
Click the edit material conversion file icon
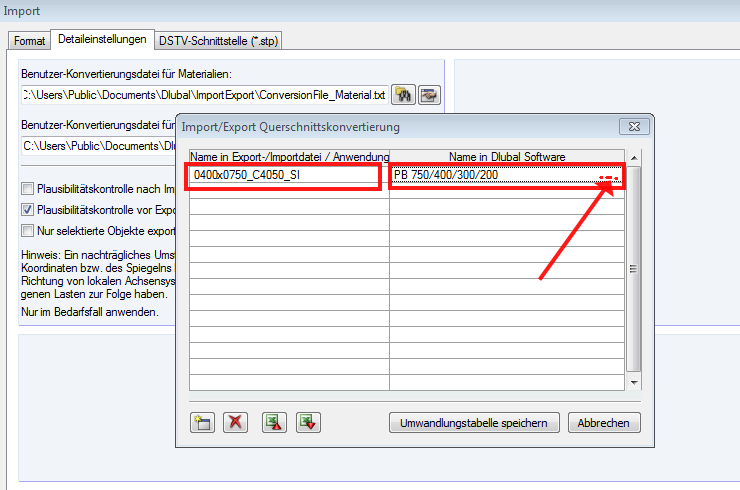pos(429,95)
